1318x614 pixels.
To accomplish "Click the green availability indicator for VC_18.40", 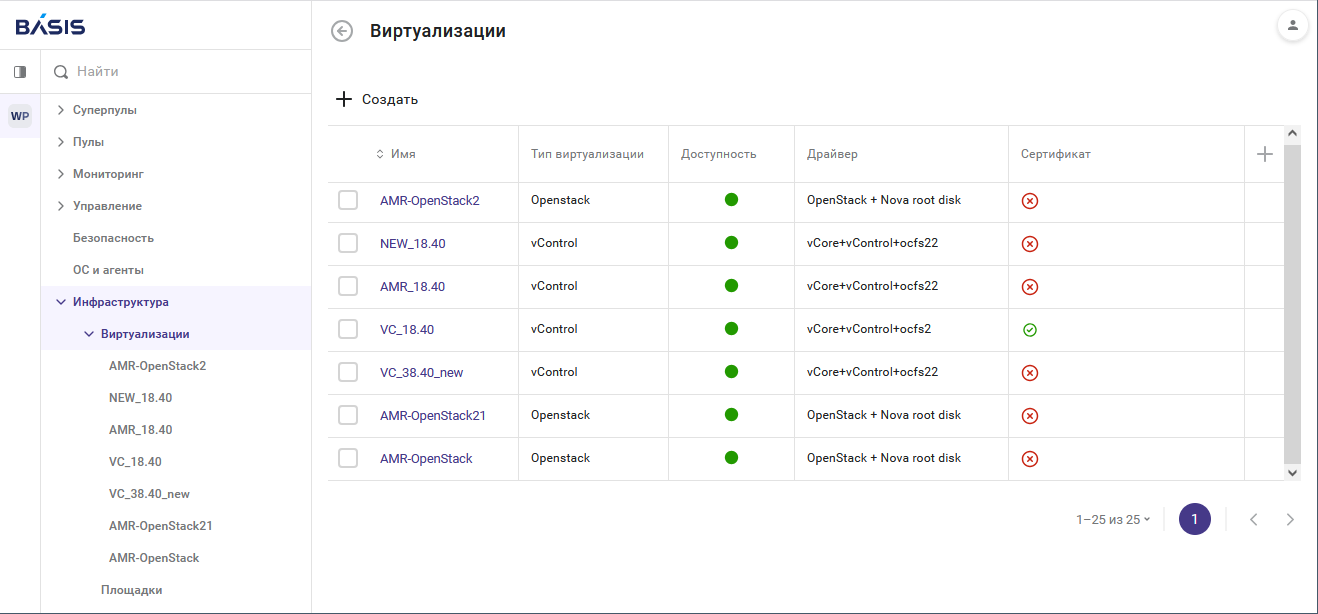I will 731,328.
